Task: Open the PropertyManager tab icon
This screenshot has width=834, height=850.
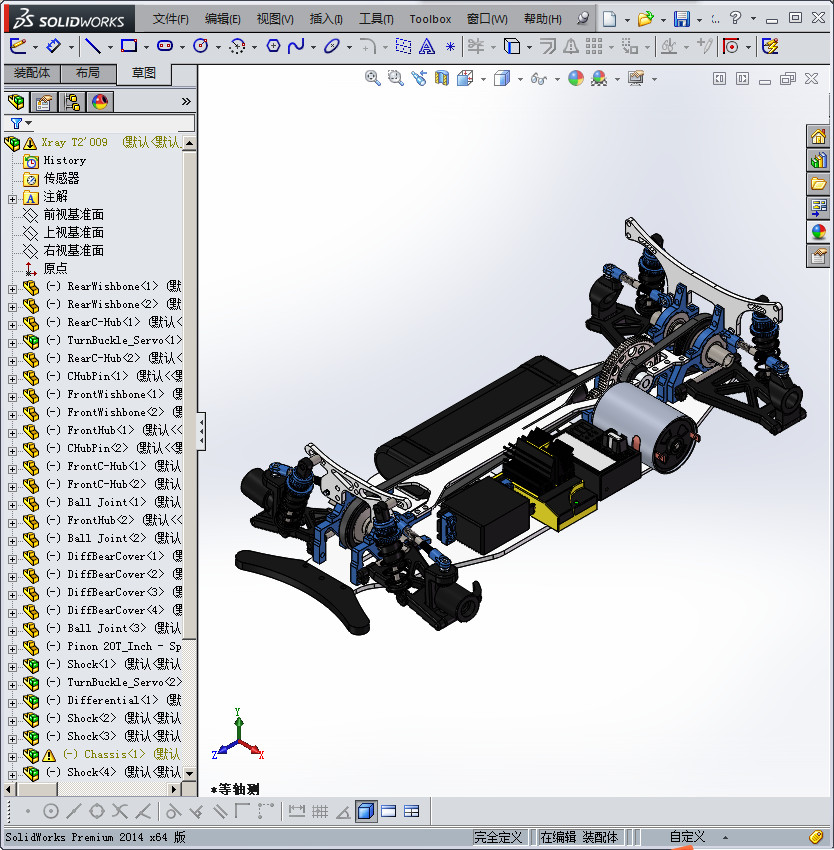Action: point(43,102)
